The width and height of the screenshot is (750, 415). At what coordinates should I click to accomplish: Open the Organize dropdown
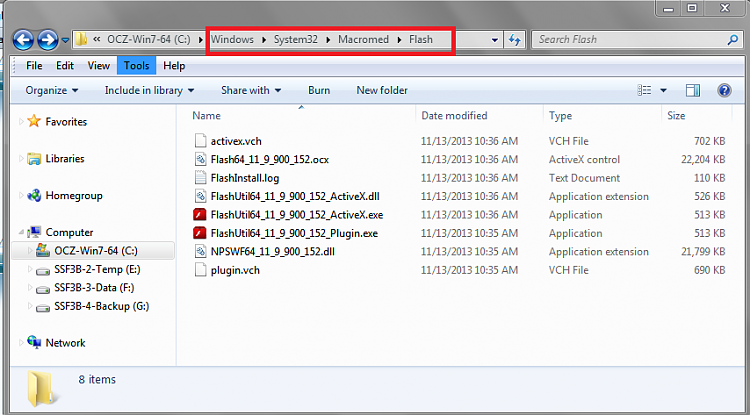(52, 90)
